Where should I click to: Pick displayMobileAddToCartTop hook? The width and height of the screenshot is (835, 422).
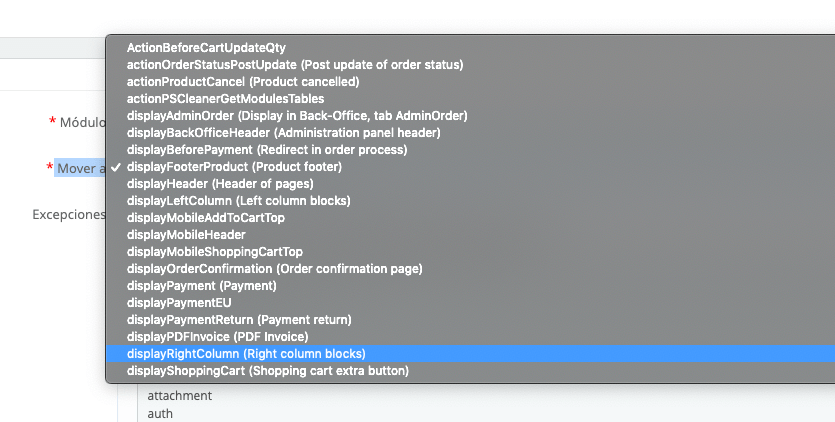pyautogui.click(x=471, y=218)
